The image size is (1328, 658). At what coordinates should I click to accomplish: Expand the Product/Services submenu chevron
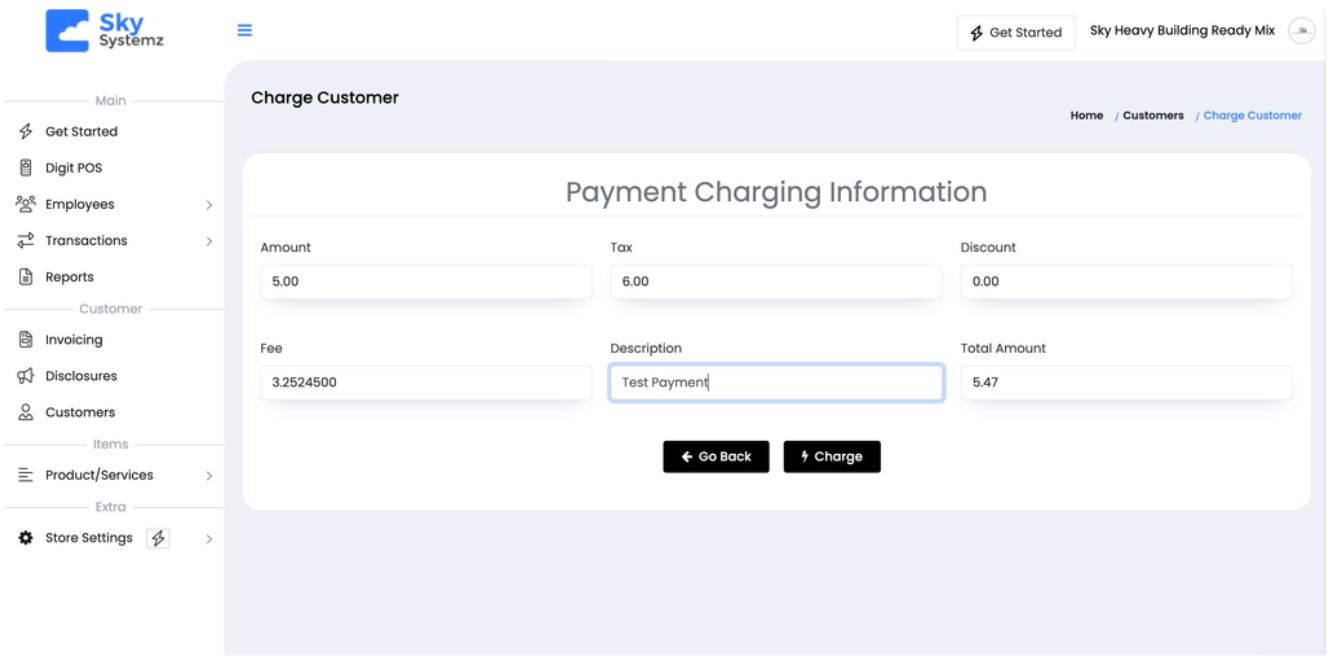point(209,476)
